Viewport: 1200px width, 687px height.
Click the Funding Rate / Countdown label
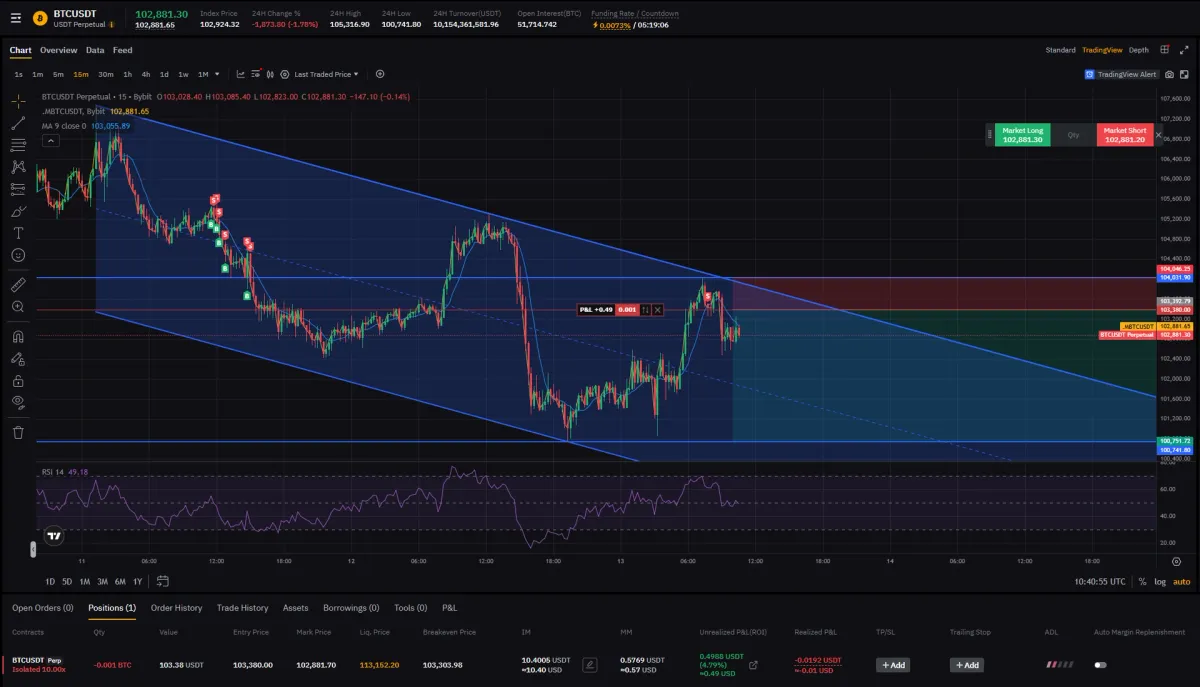pyautogui.click(x=635, y=14)
